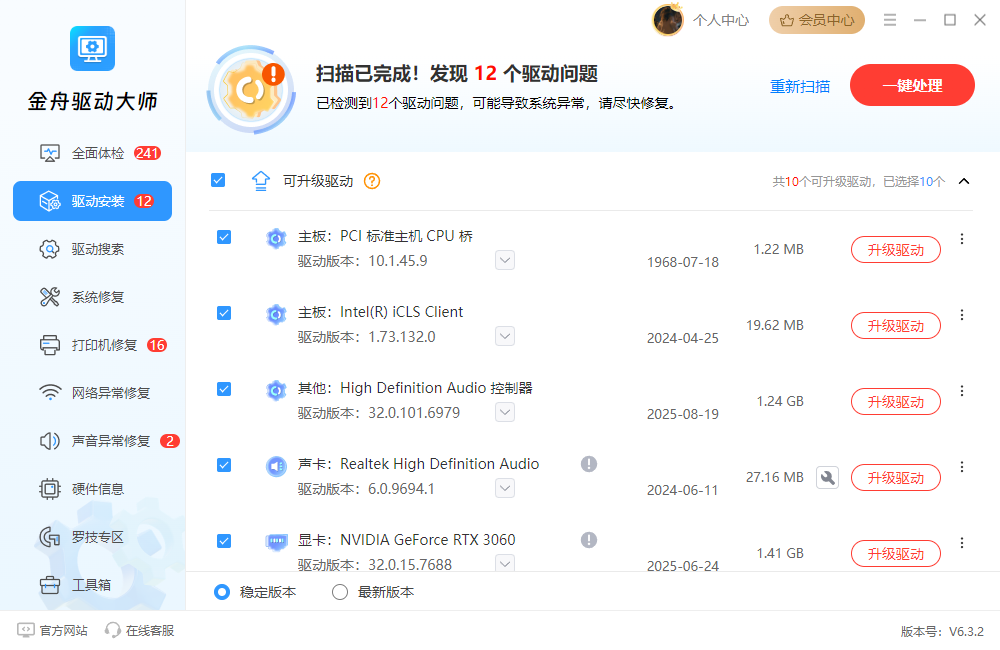The height and width of the screenshot is (650, 1000).
Task: Open more options for High Definition Audio 控制器
Action: click(x=962, y=391)
